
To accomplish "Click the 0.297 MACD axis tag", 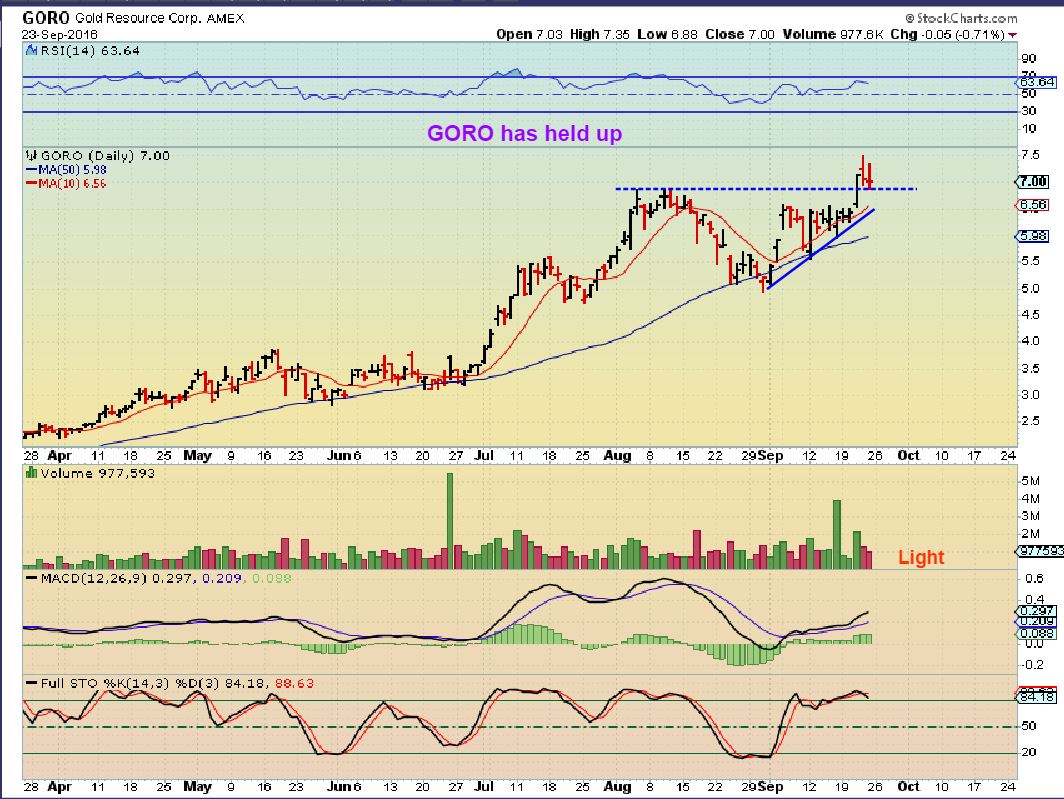I will coord(1037,610).
